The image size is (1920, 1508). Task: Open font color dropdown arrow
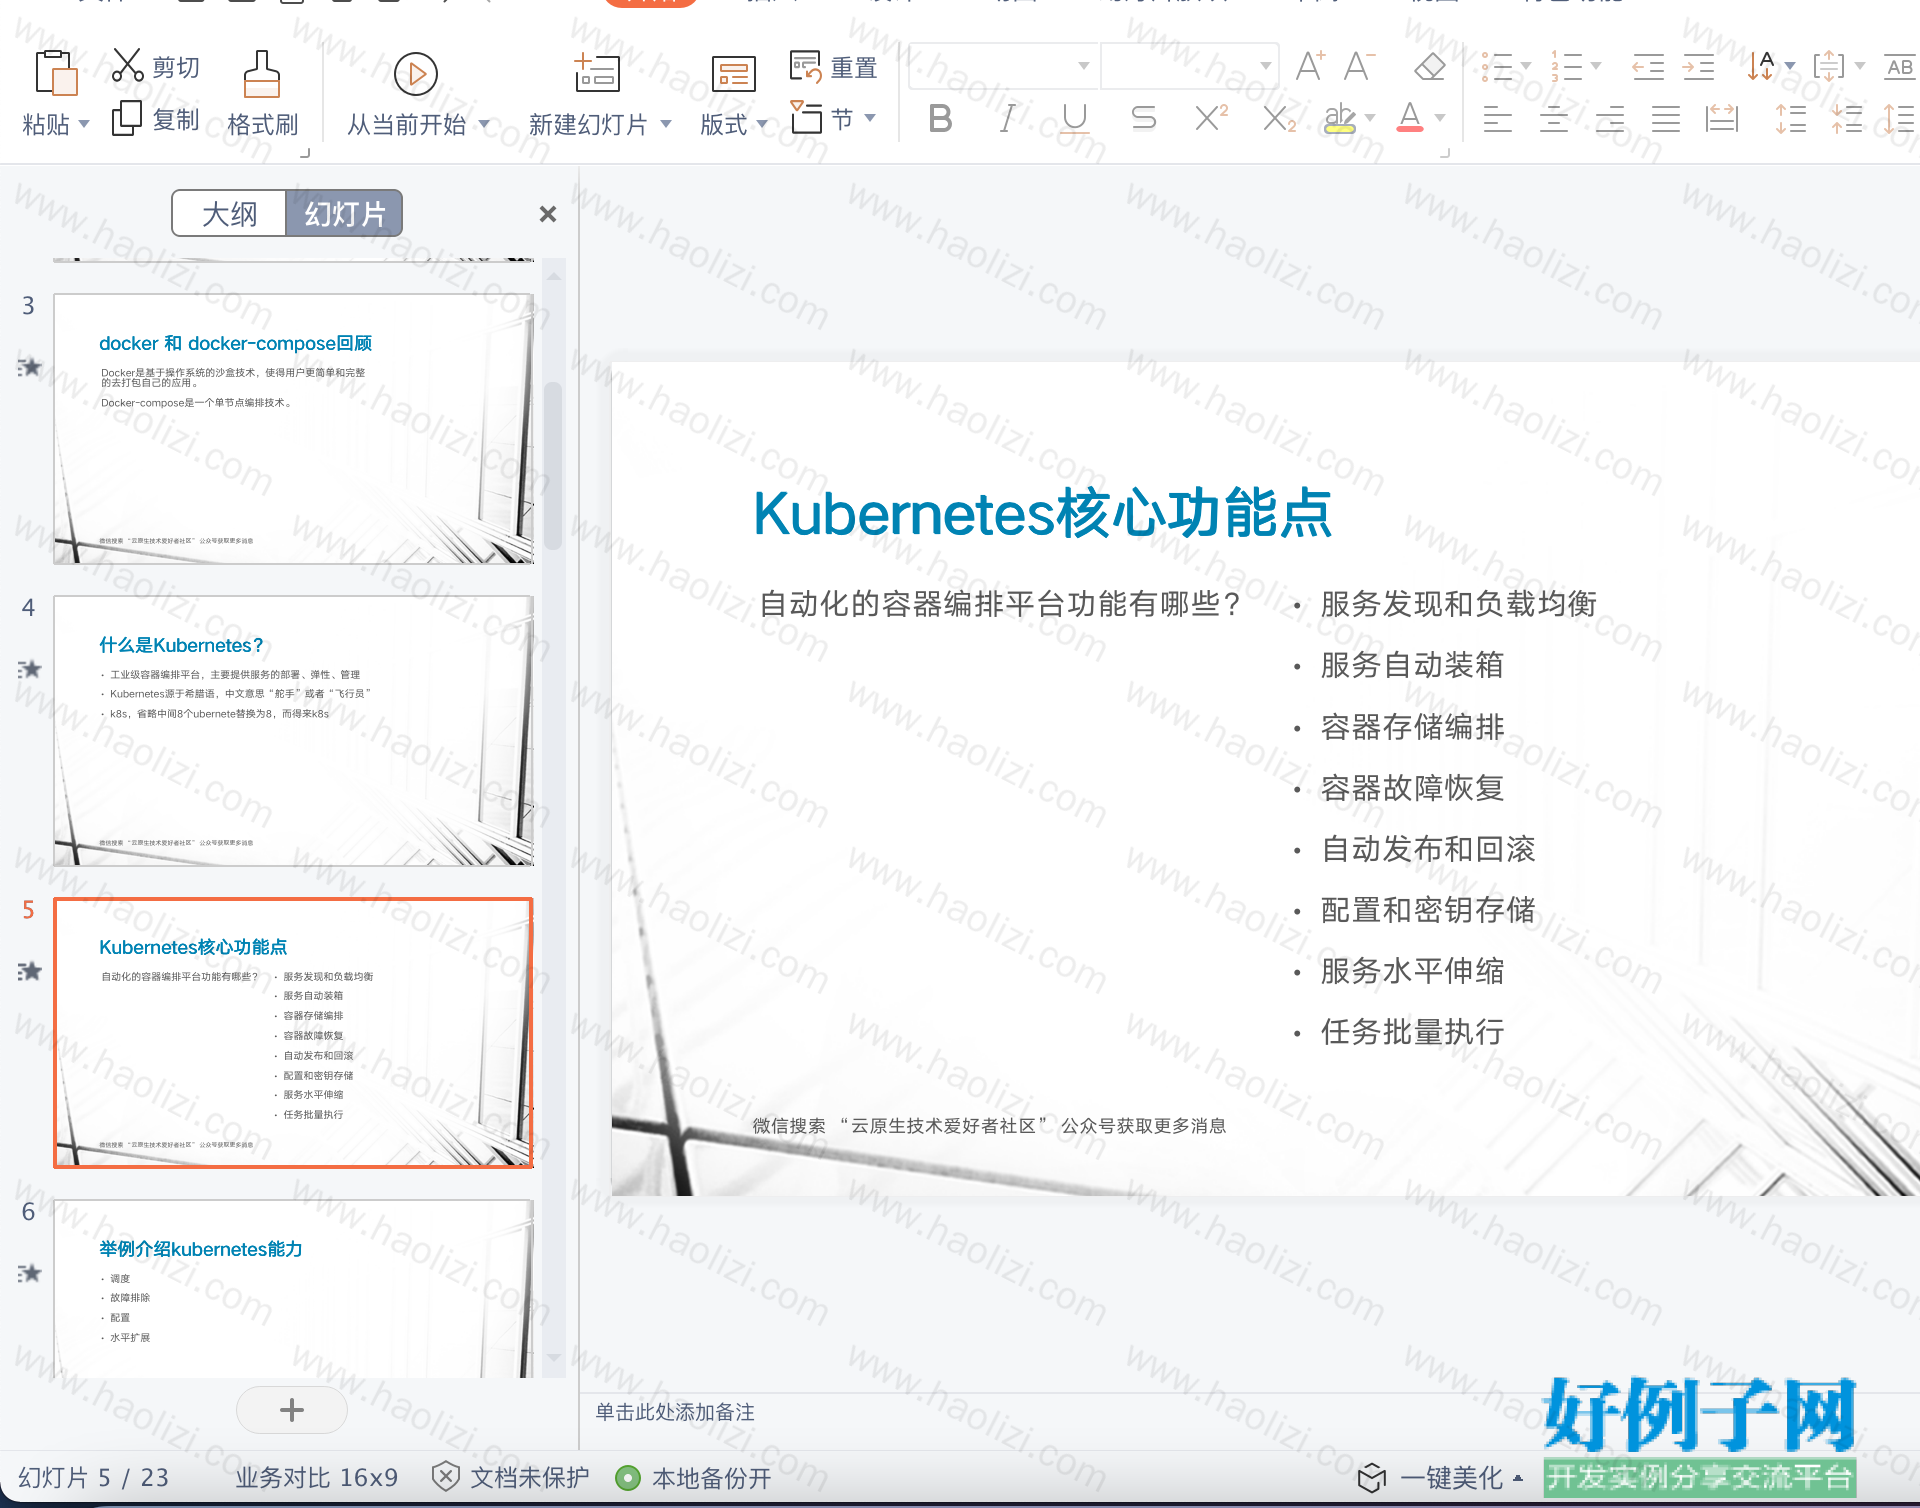click(x=1440, y=119)
